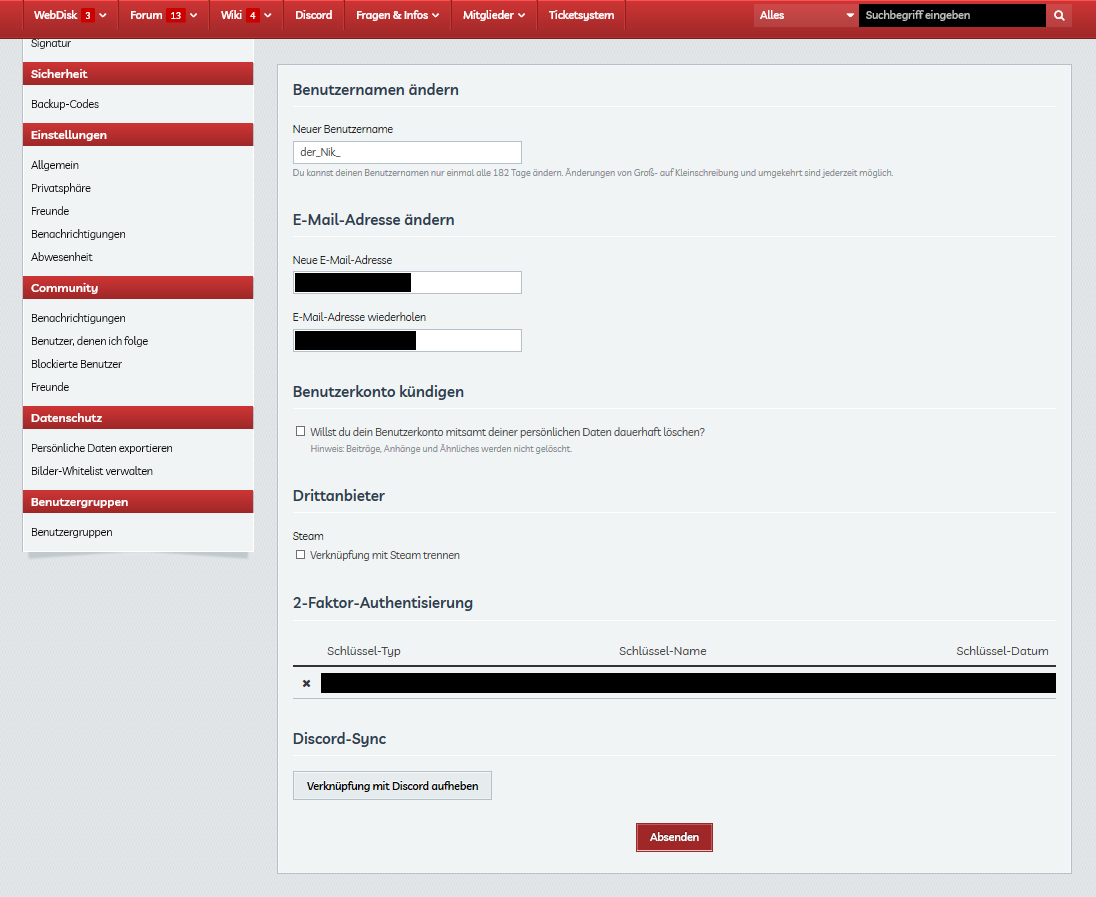Click the search magnifier icon

[1059, 16]
